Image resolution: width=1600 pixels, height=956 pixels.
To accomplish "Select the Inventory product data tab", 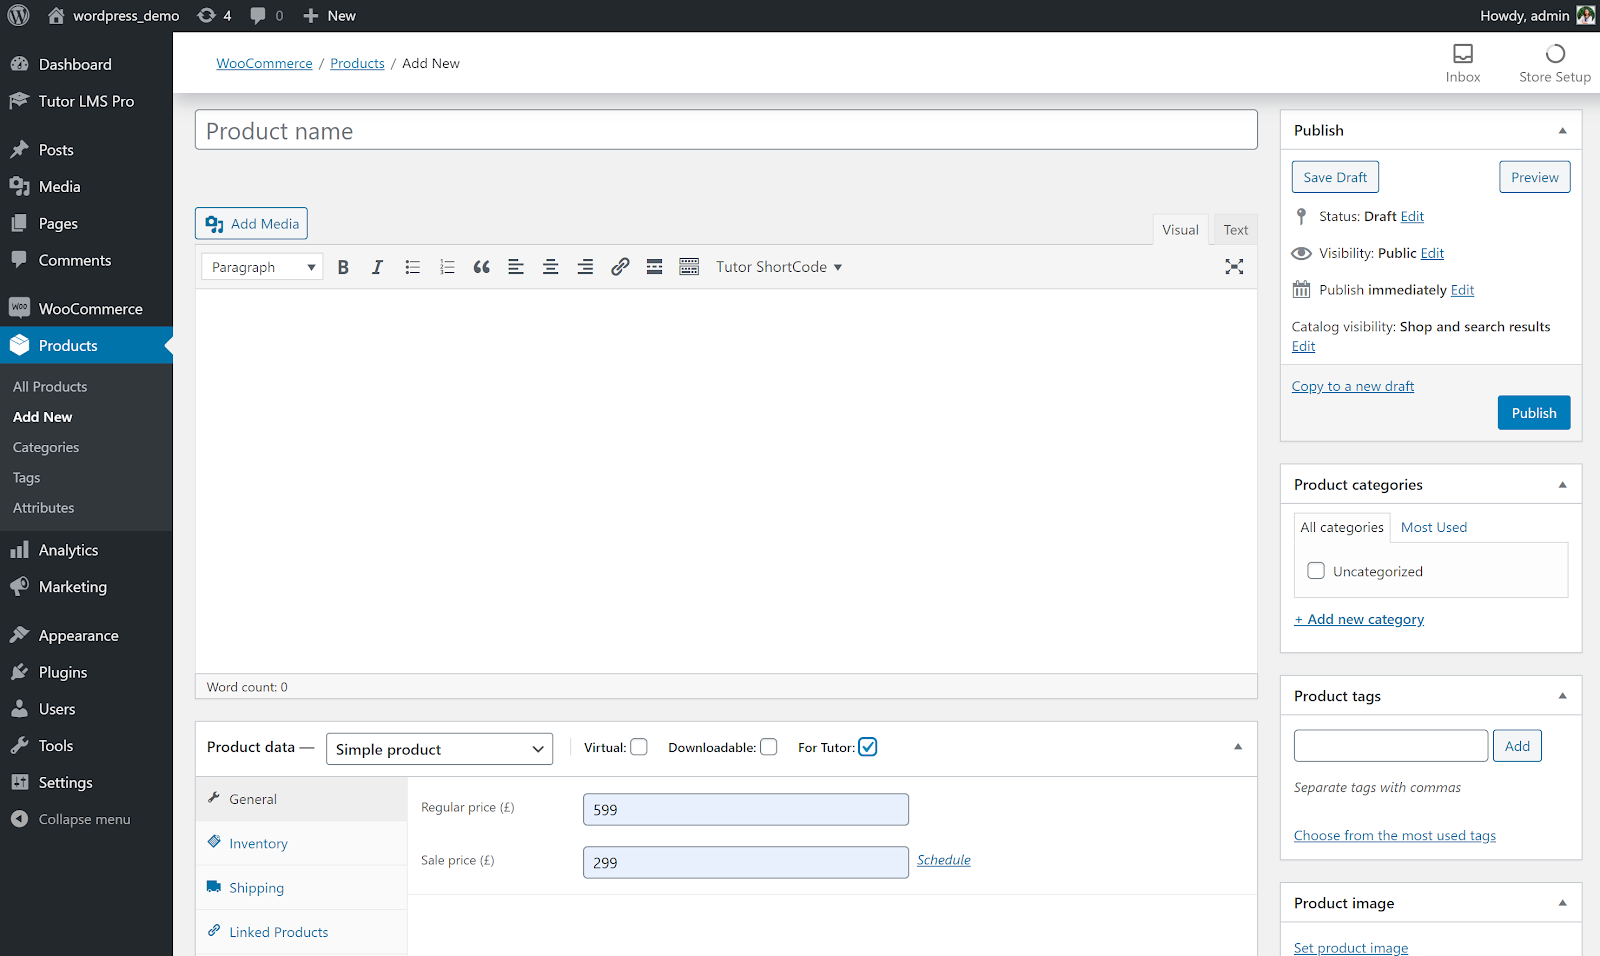I will click(302, 843).
